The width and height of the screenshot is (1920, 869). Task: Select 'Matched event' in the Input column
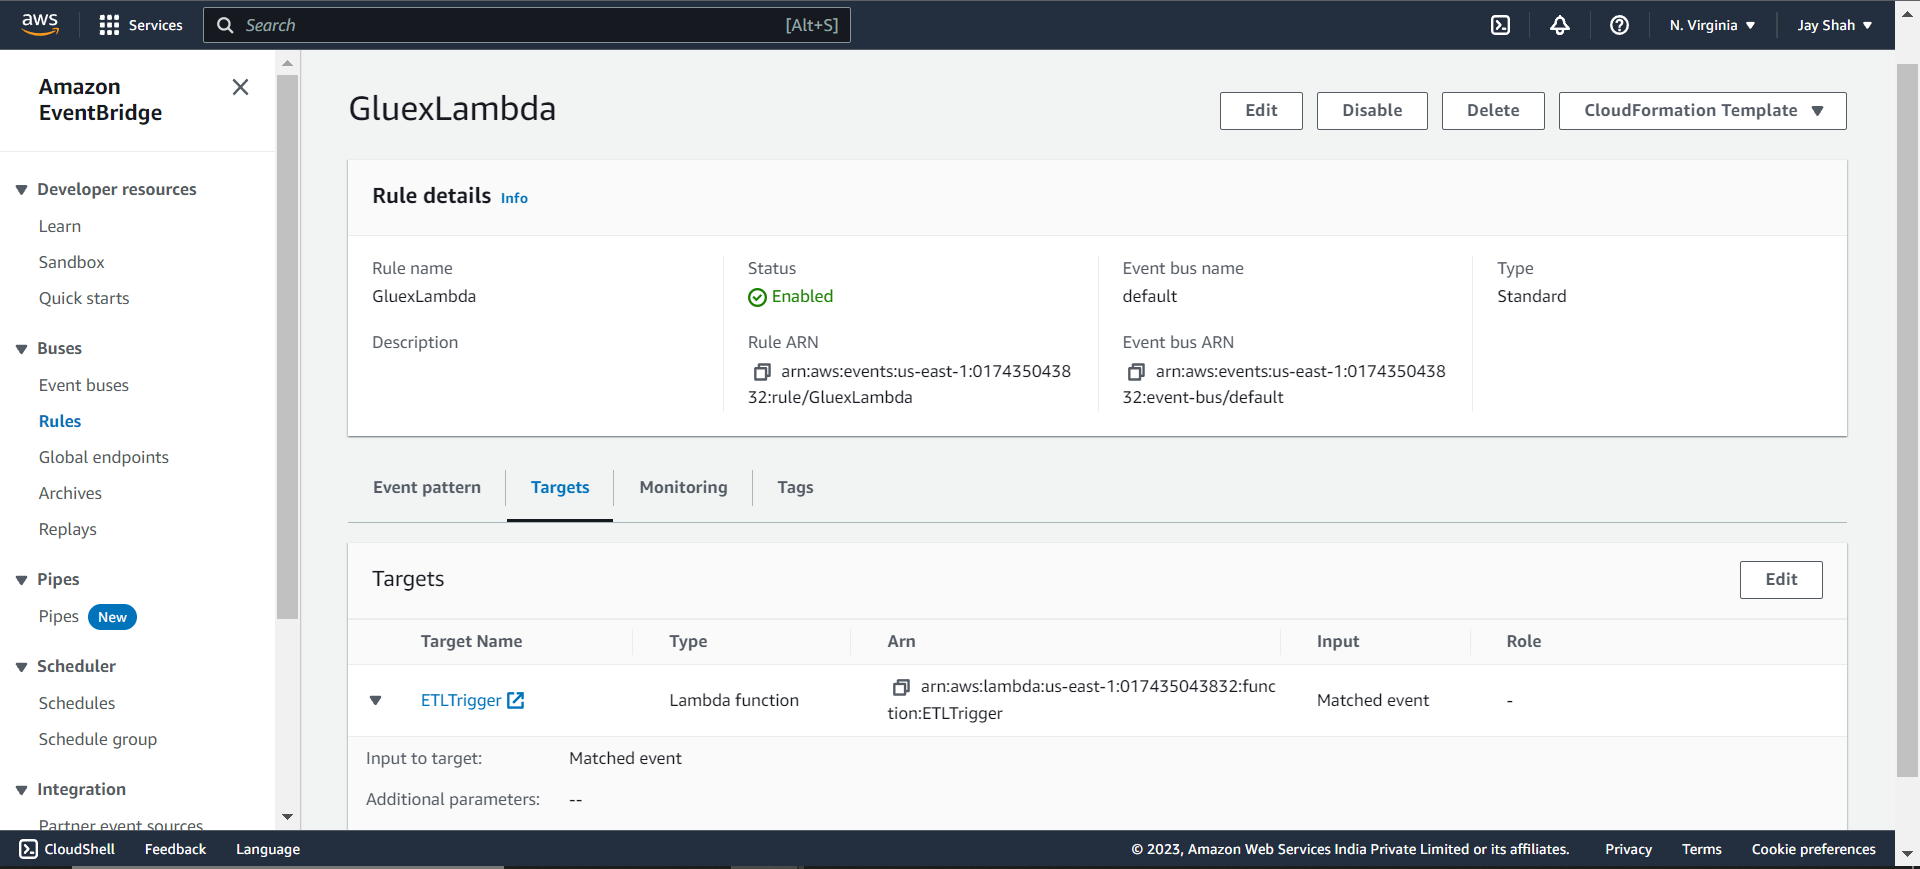[x=1373, y=700]
